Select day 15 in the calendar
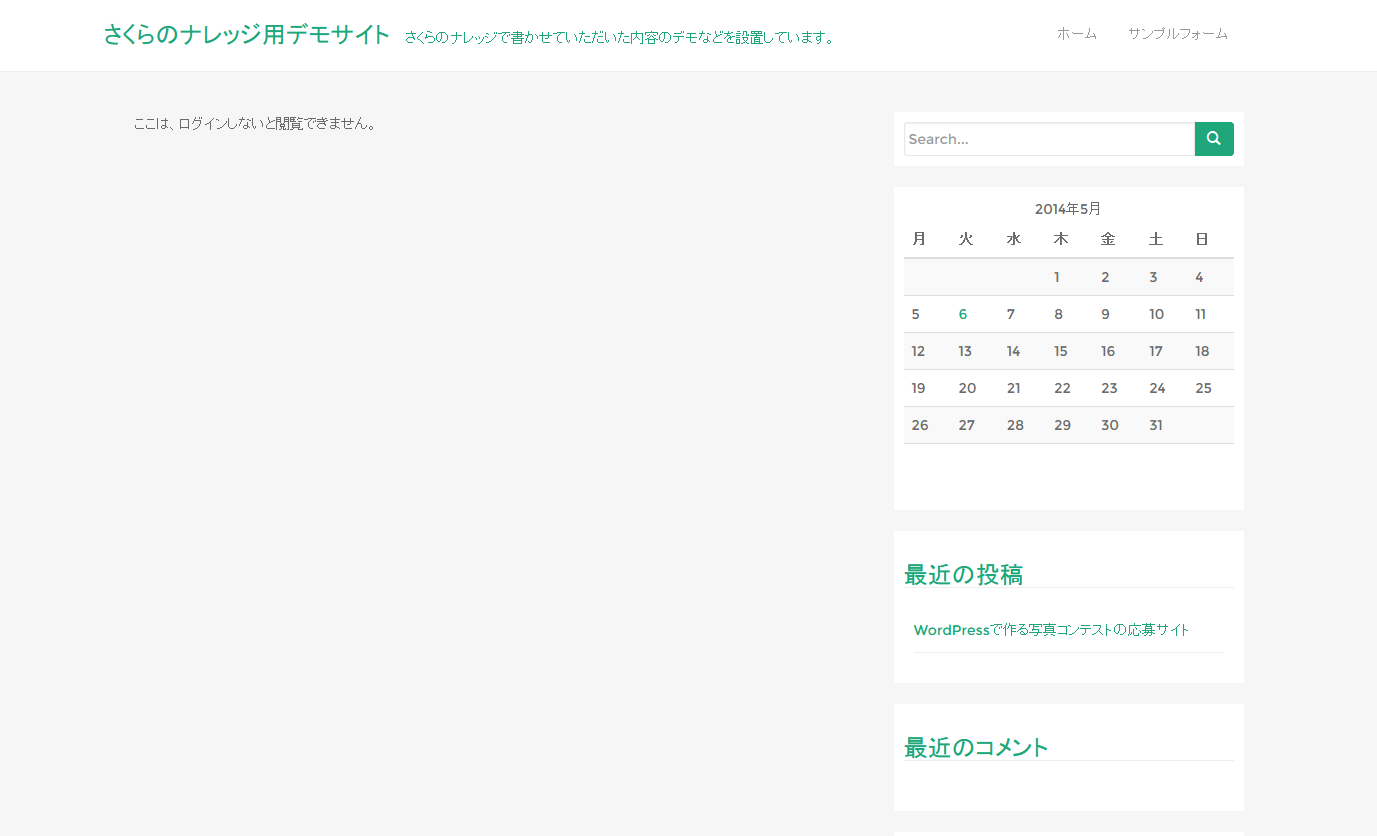The height and width of the screenshot is (836, 1377). click(1060, 351)
